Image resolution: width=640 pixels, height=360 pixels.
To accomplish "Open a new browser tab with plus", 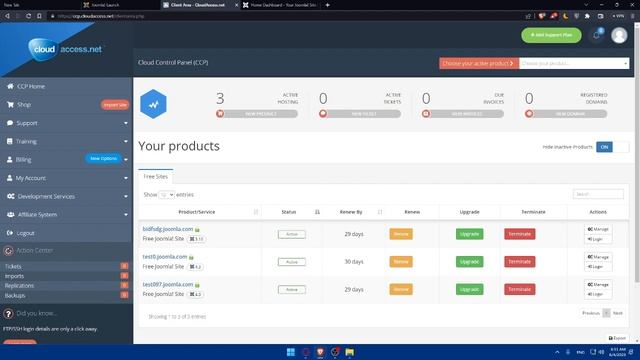I will point(327,5).
